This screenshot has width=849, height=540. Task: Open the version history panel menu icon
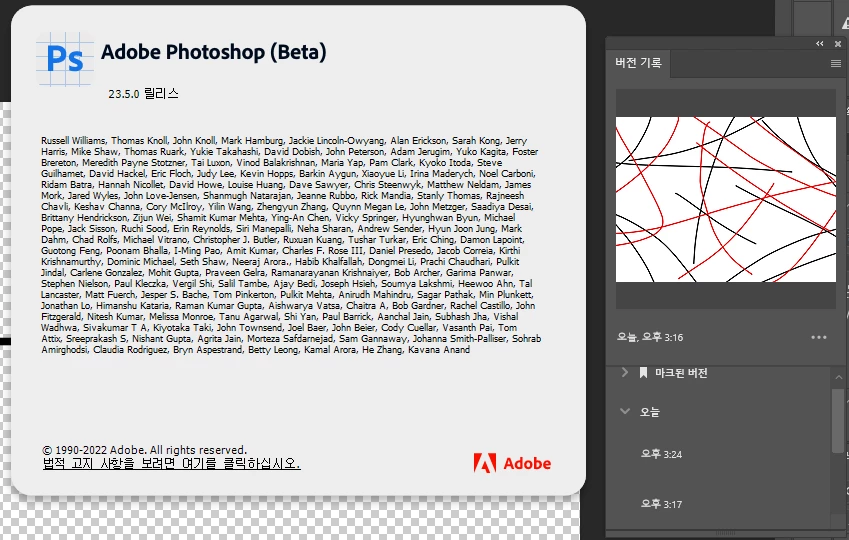[x=835, y=63]
